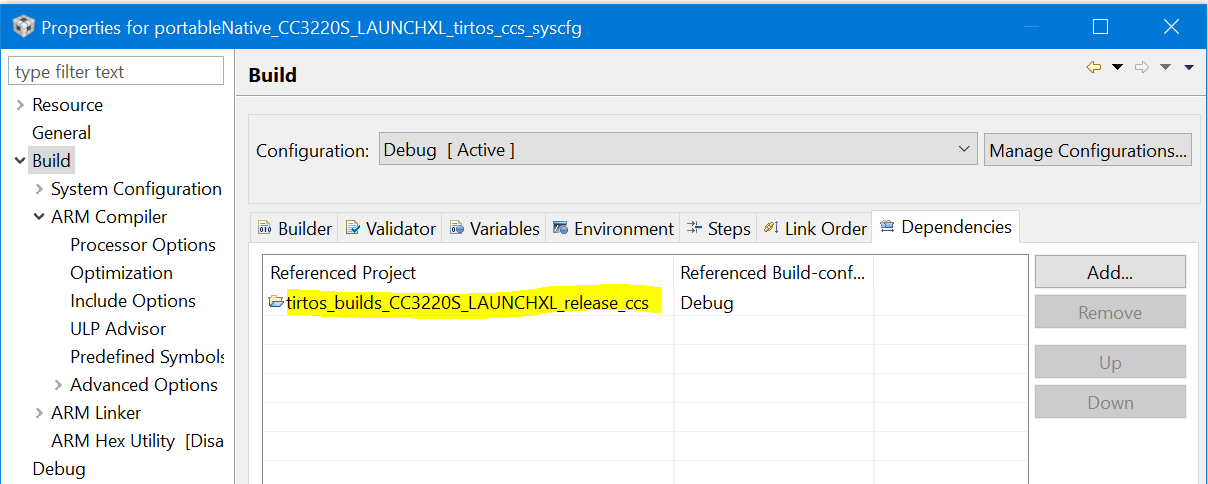This screenshot has width=1208, height=484.
Task: Open the Link Order tab
Action: tap(814, 228)
